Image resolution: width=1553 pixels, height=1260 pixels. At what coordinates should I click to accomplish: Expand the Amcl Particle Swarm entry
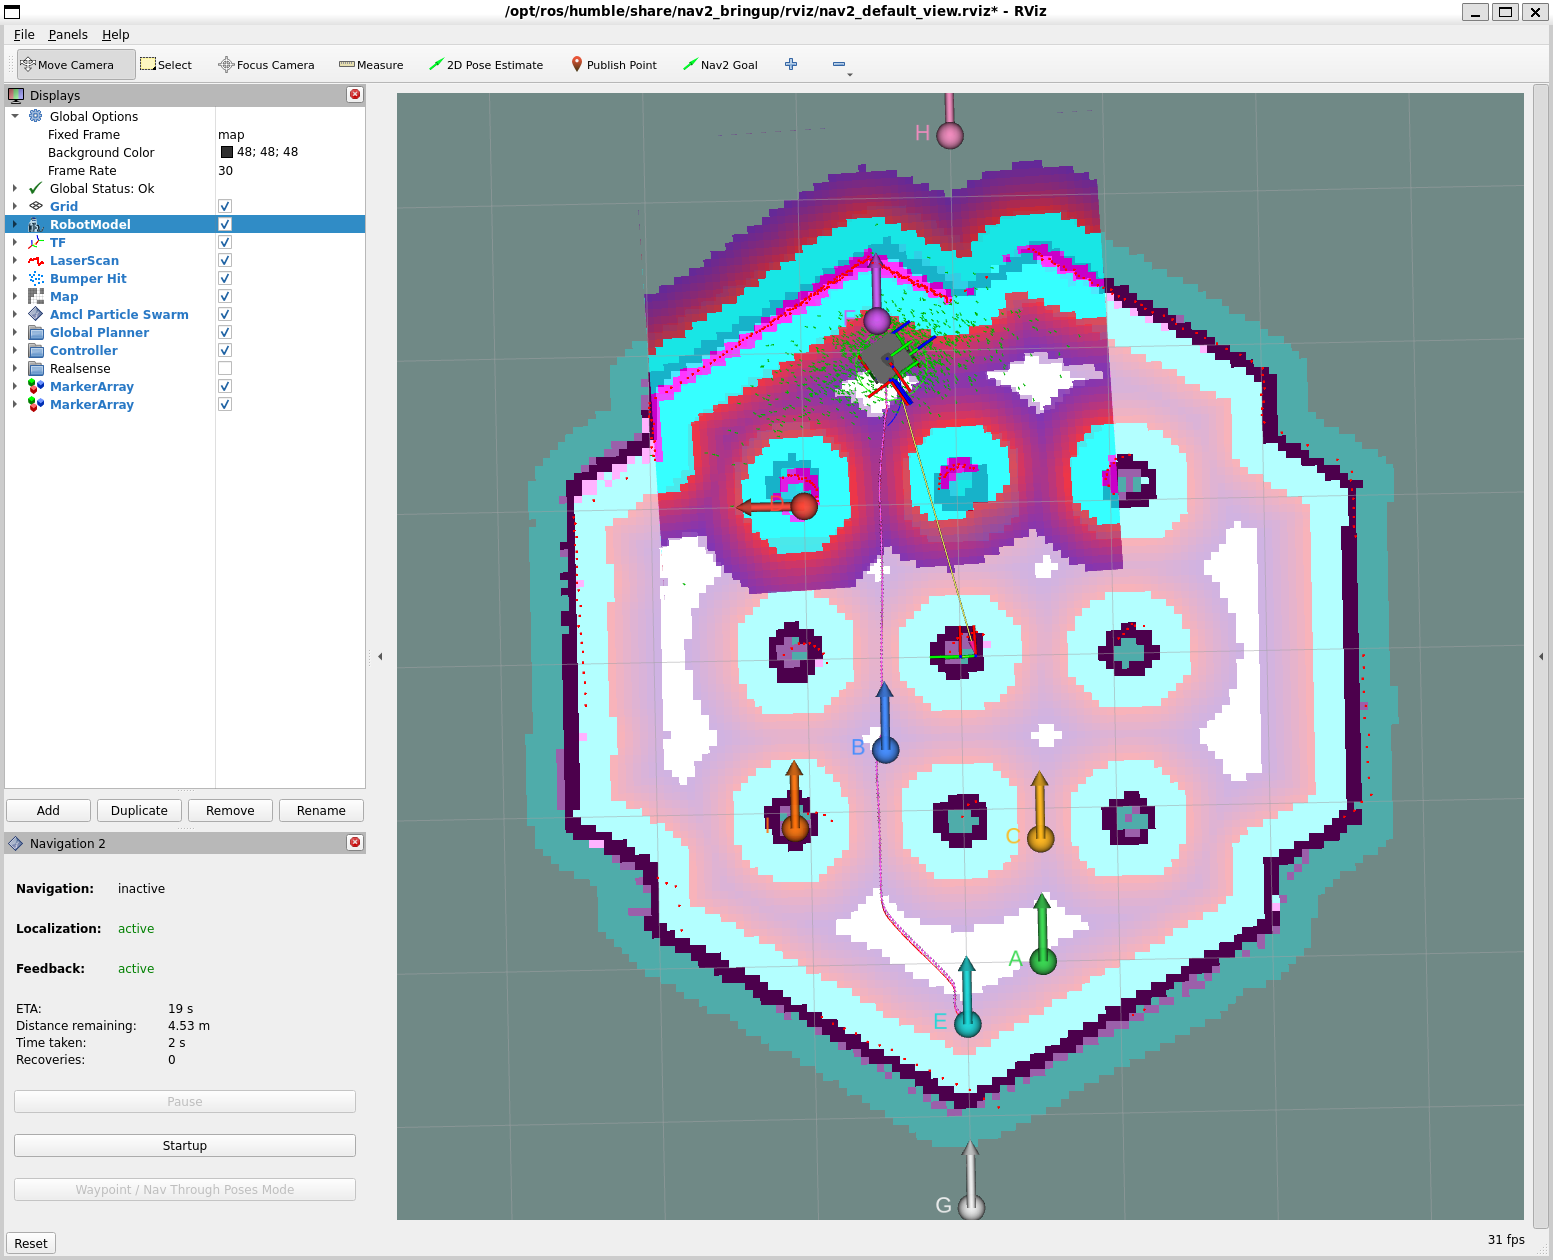(x=15, y=314)
